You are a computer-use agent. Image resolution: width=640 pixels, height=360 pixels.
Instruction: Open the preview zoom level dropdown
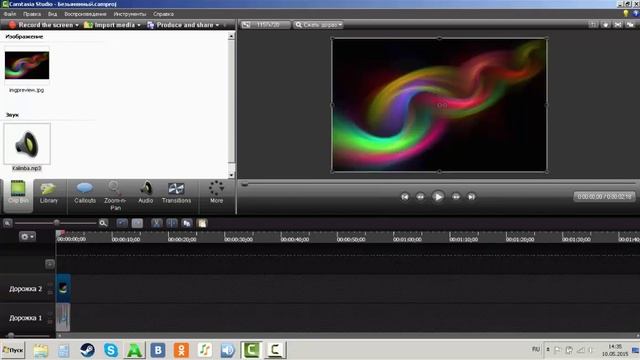pyautogui.click(x=318, y=25)
